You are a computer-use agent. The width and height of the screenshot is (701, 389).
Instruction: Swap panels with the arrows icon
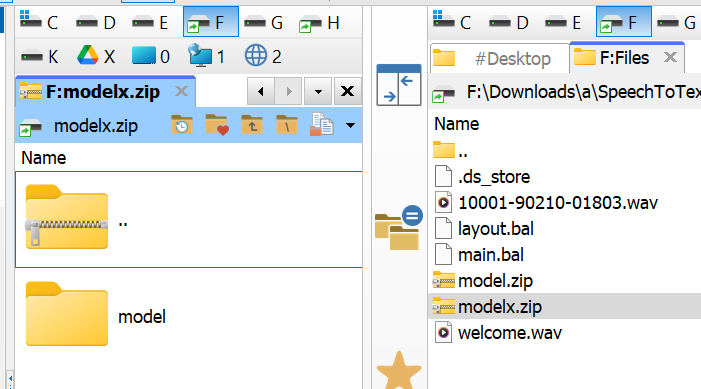tap(399, 85)
